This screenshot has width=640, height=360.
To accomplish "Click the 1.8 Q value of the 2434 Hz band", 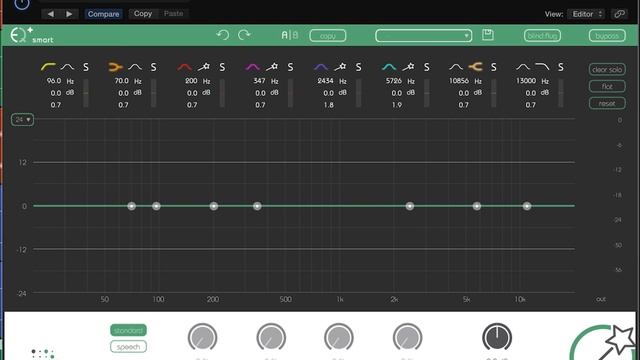I will pyautogui.click(x=329, y=105).
